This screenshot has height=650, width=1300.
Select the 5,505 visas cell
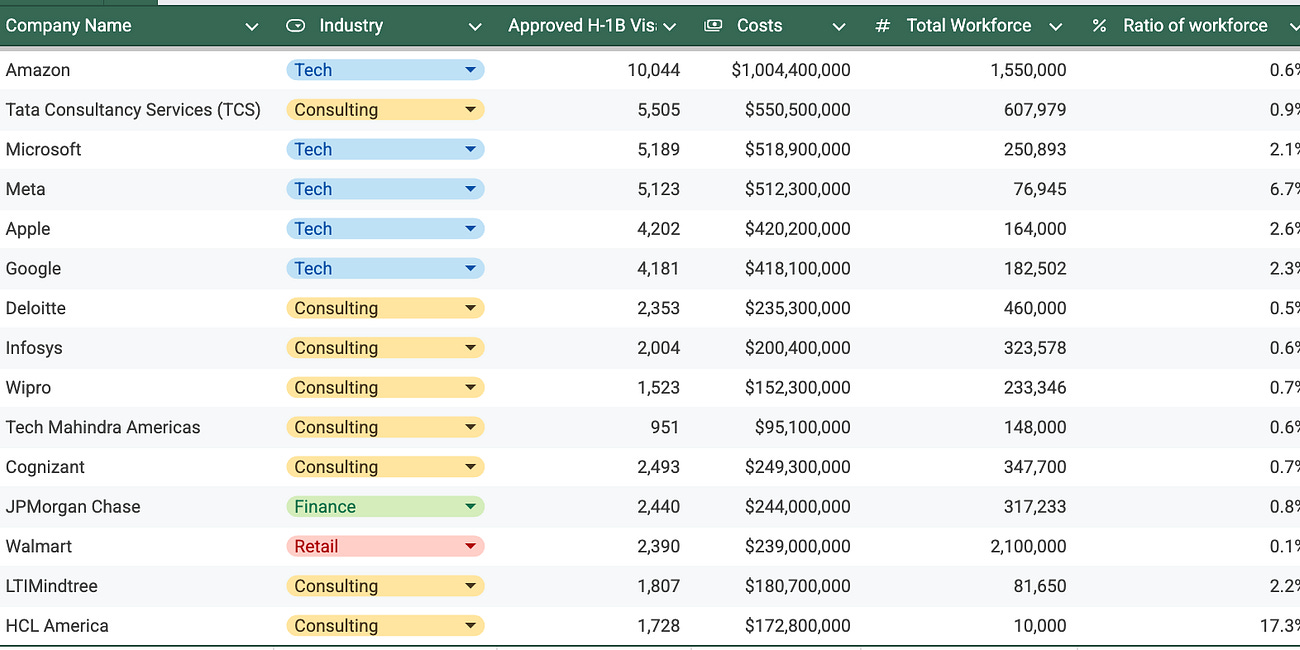click(594, 110)
